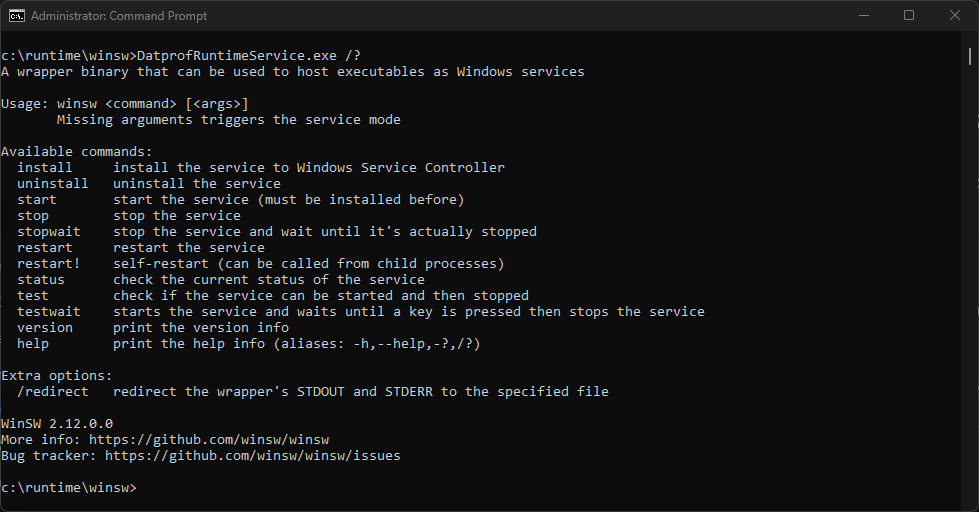Select the "testwait" command name
The width and height of the screenshot is (979, 512).
click(49, 312)
